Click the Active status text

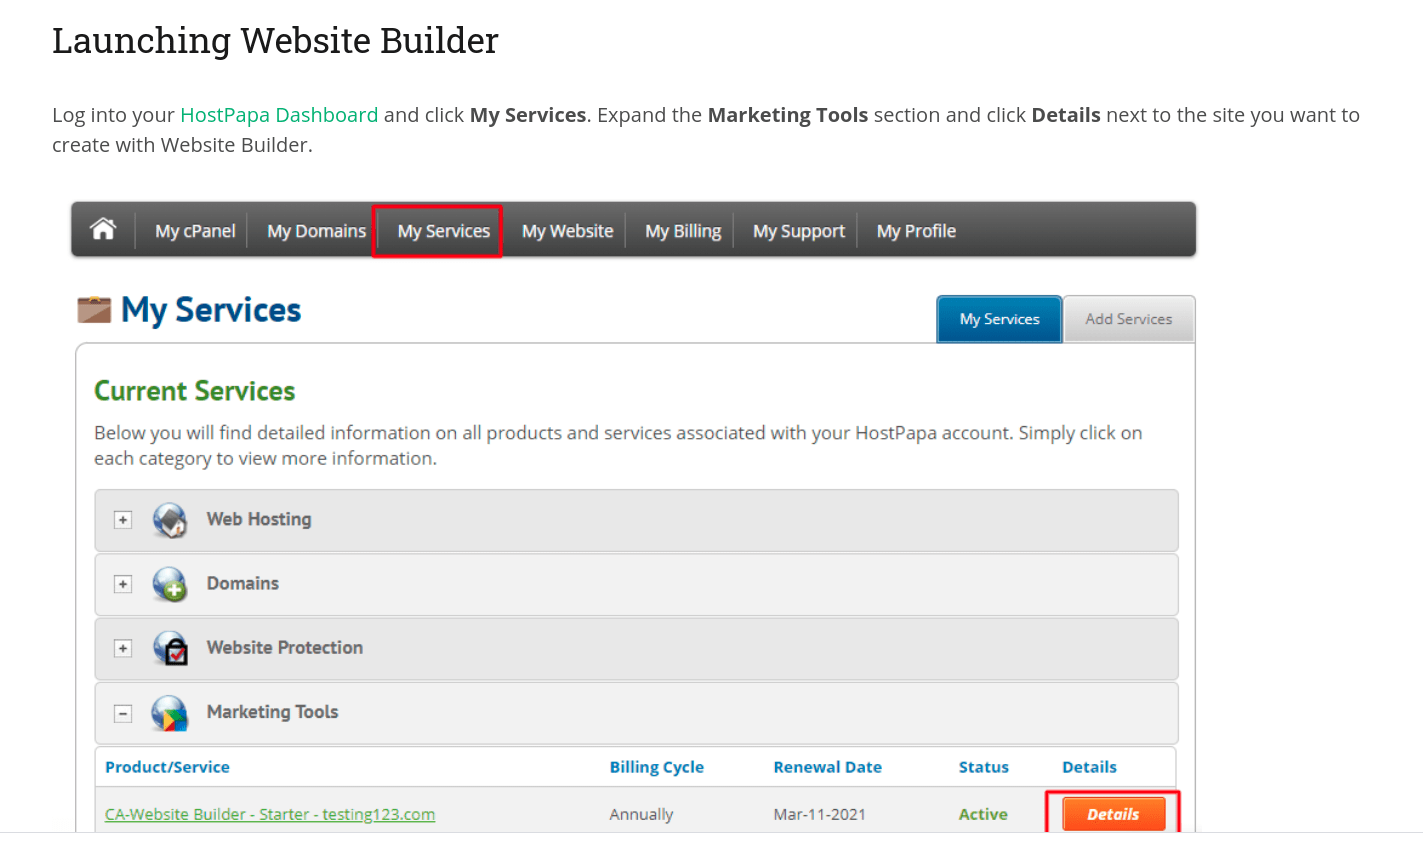click(x=983, y=814)
